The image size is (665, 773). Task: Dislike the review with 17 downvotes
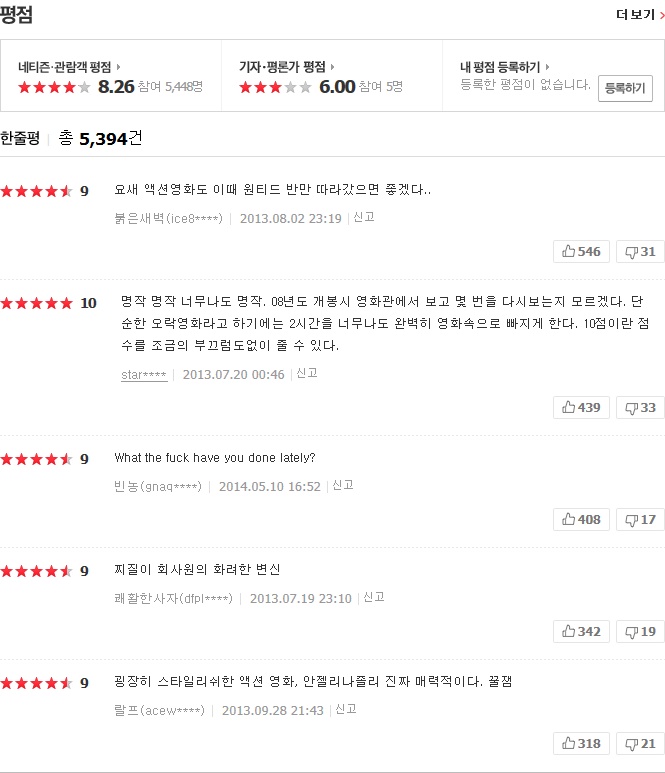click(x=640, y=519)
